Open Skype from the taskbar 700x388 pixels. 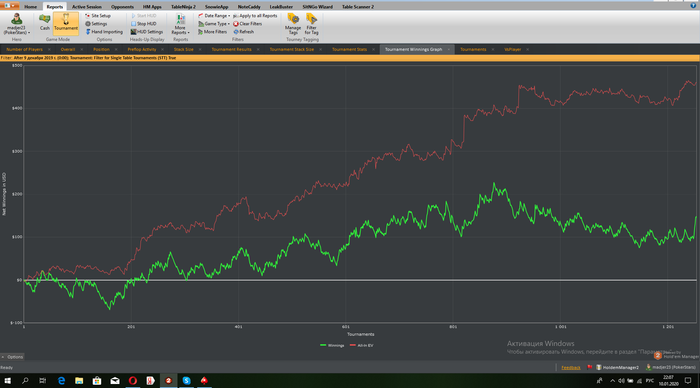[x=186, y=380]
